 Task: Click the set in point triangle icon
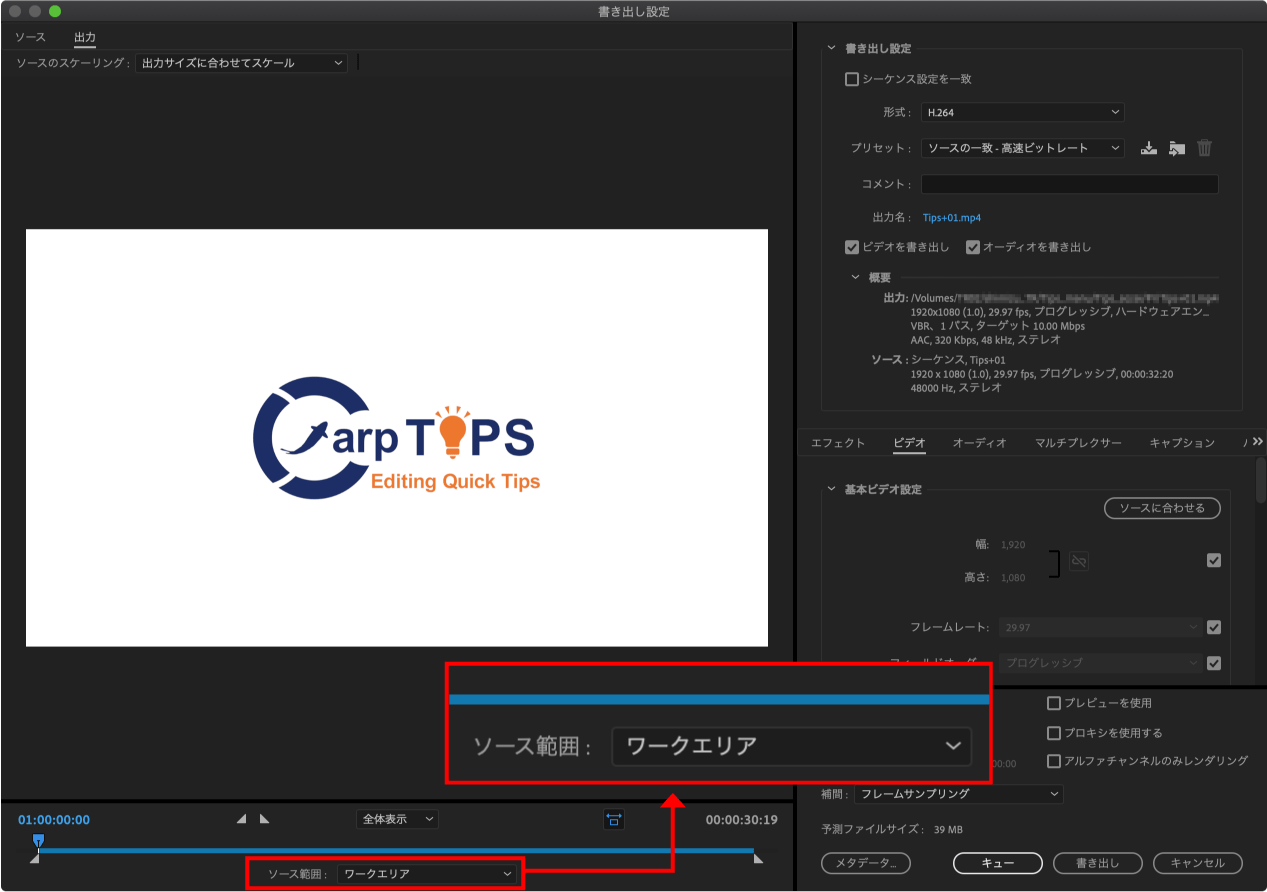click(241, 819)
